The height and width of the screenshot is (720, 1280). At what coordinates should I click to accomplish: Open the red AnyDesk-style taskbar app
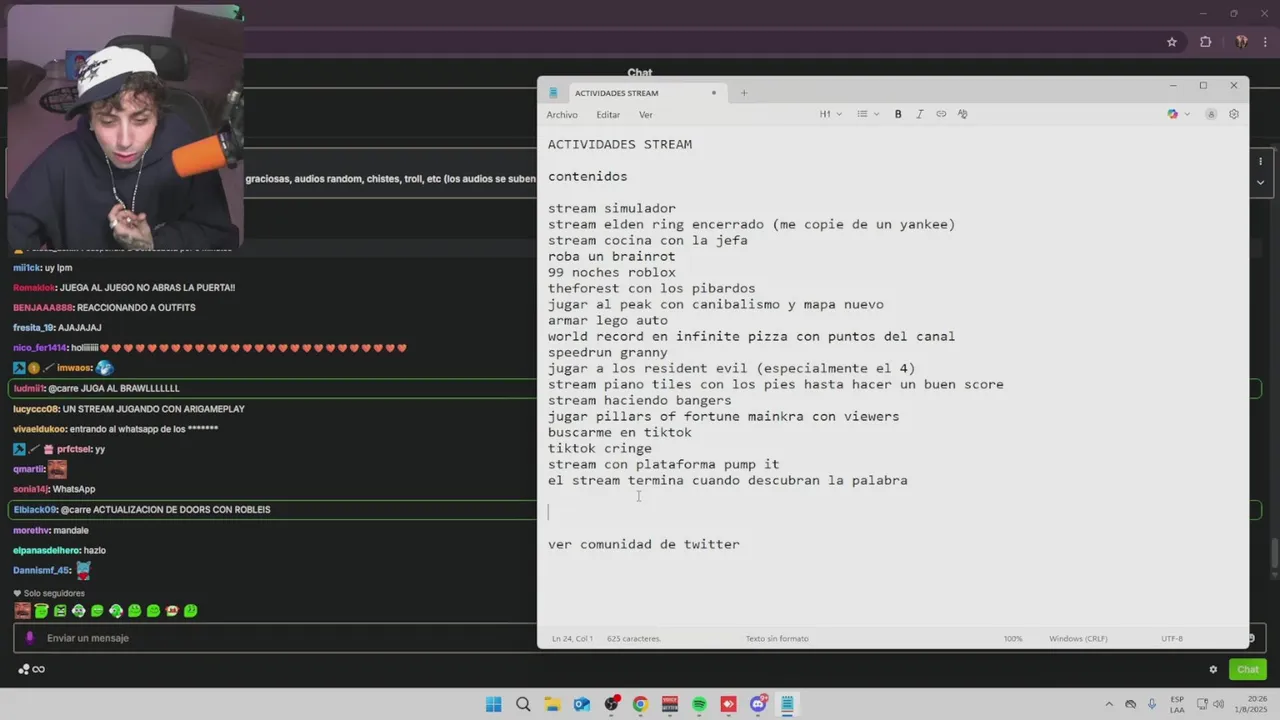[x=728, y=704]
